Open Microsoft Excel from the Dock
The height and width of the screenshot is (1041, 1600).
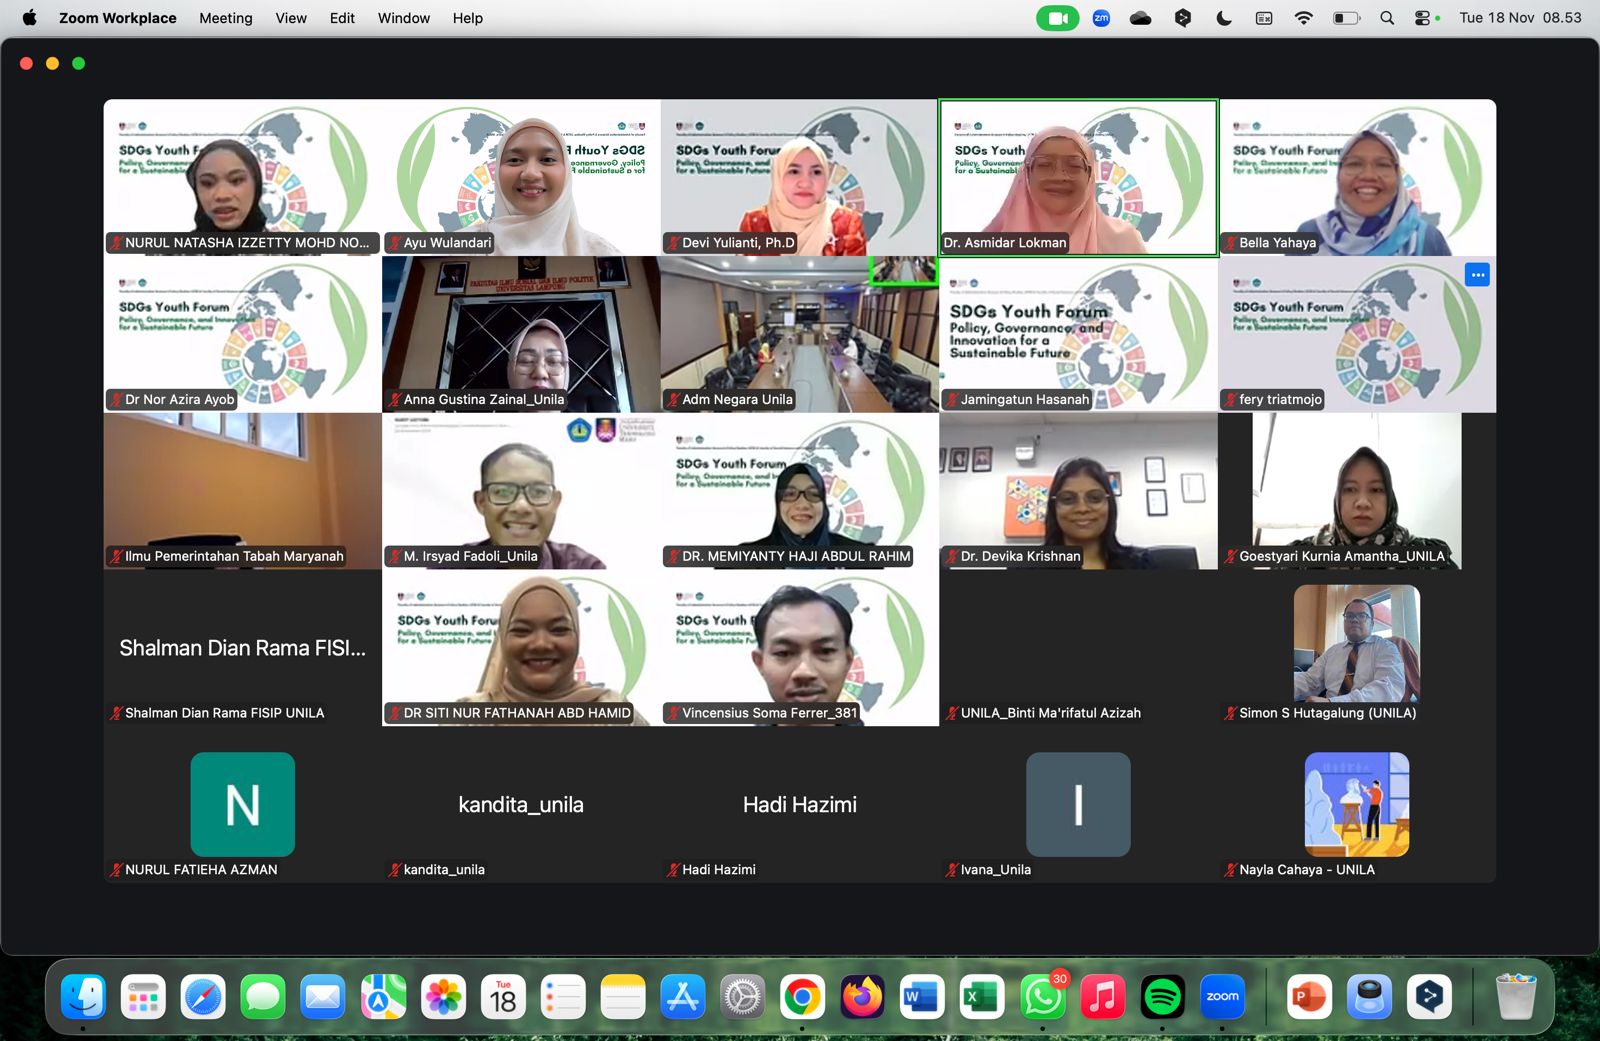pyautogui.click(x=982, y=996)
